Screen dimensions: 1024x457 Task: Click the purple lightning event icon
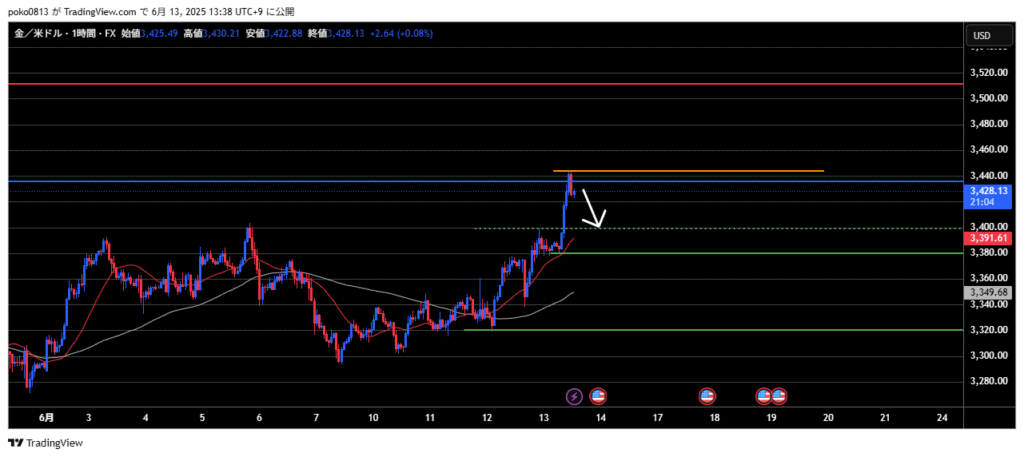(x=574, y=396)
